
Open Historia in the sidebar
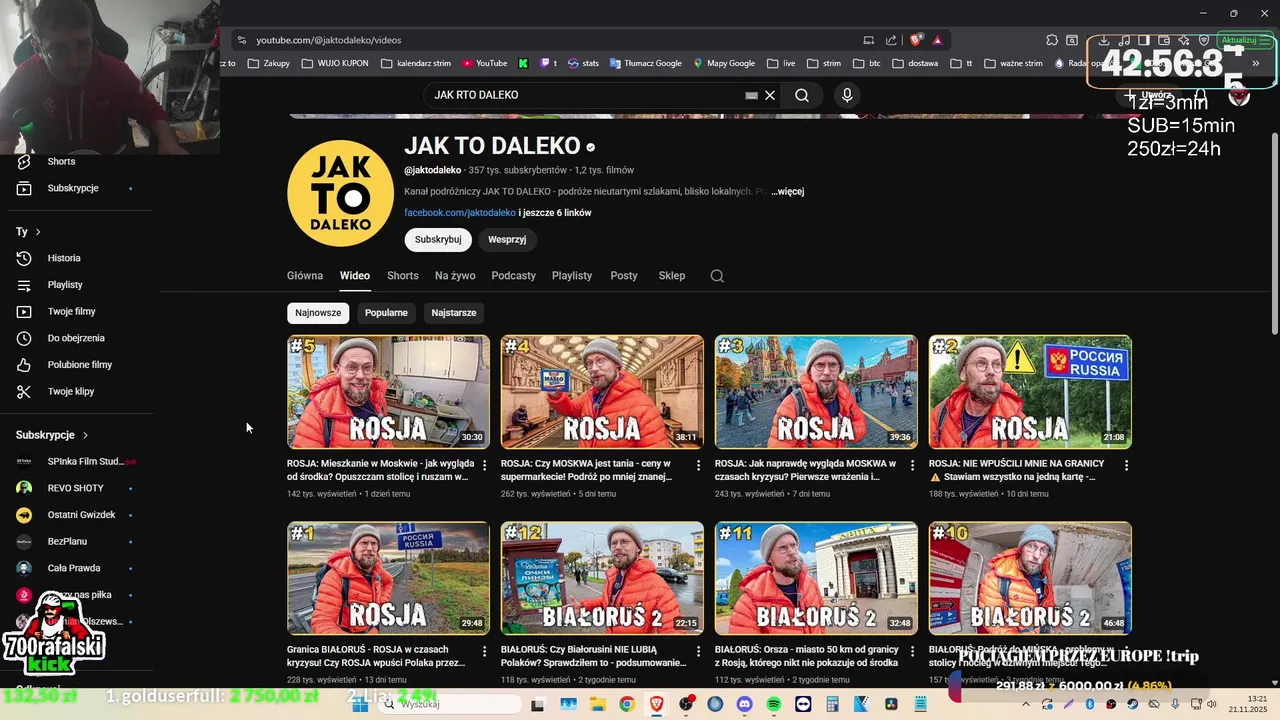coord(64,258)
